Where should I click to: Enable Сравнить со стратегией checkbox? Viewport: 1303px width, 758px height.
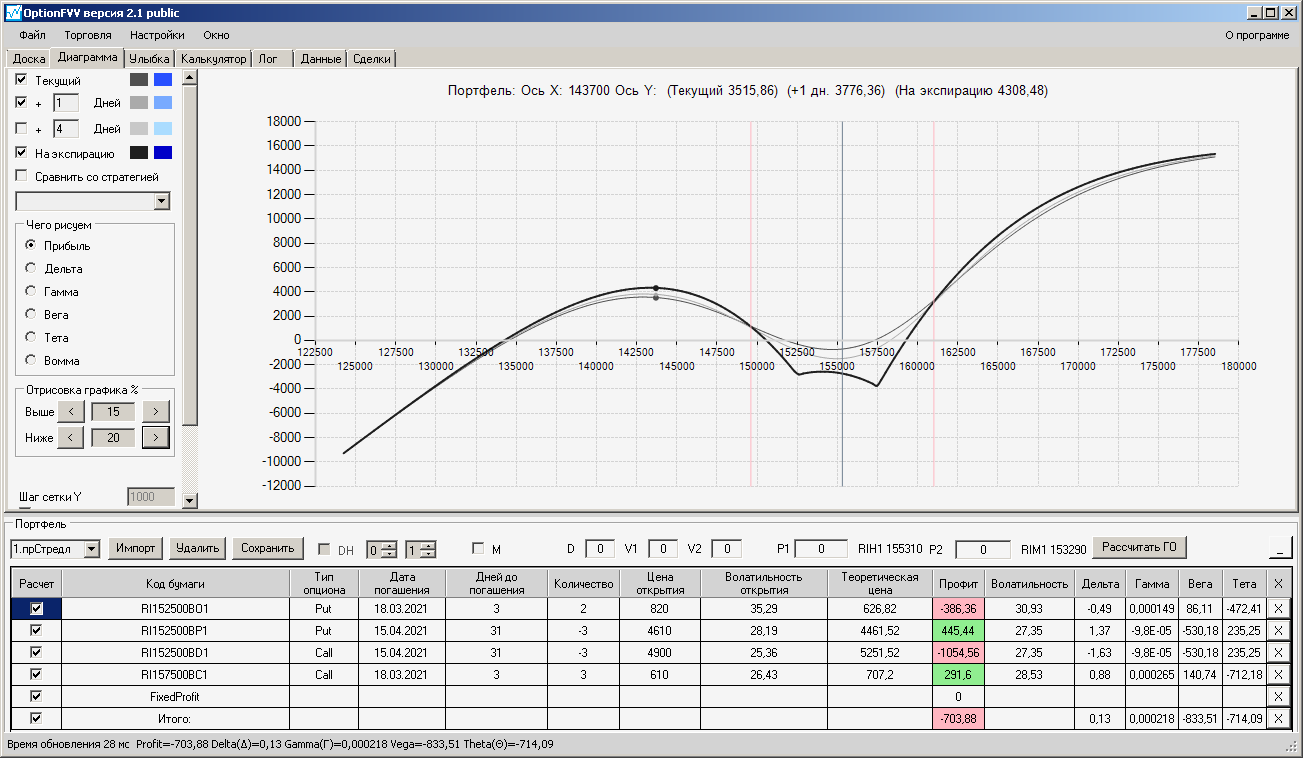tap(21, 176)
